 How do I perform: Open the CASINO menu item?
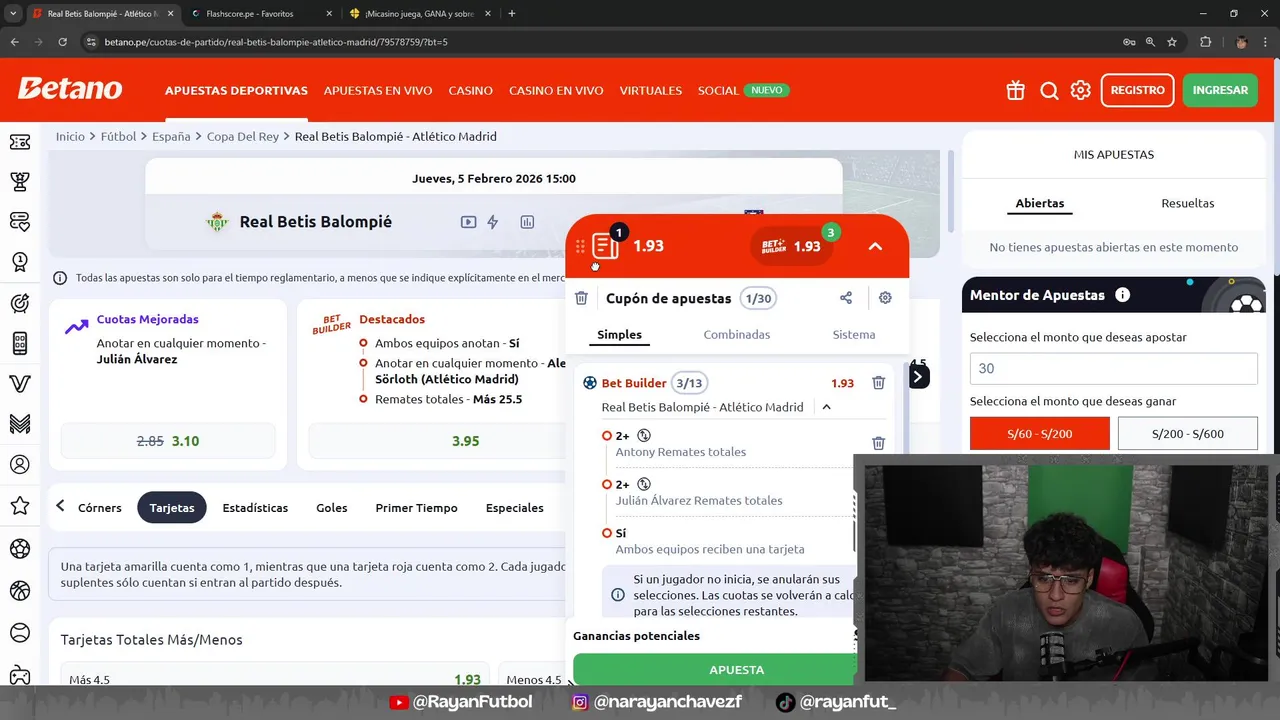pyautogui.click(x=471, y=90)
